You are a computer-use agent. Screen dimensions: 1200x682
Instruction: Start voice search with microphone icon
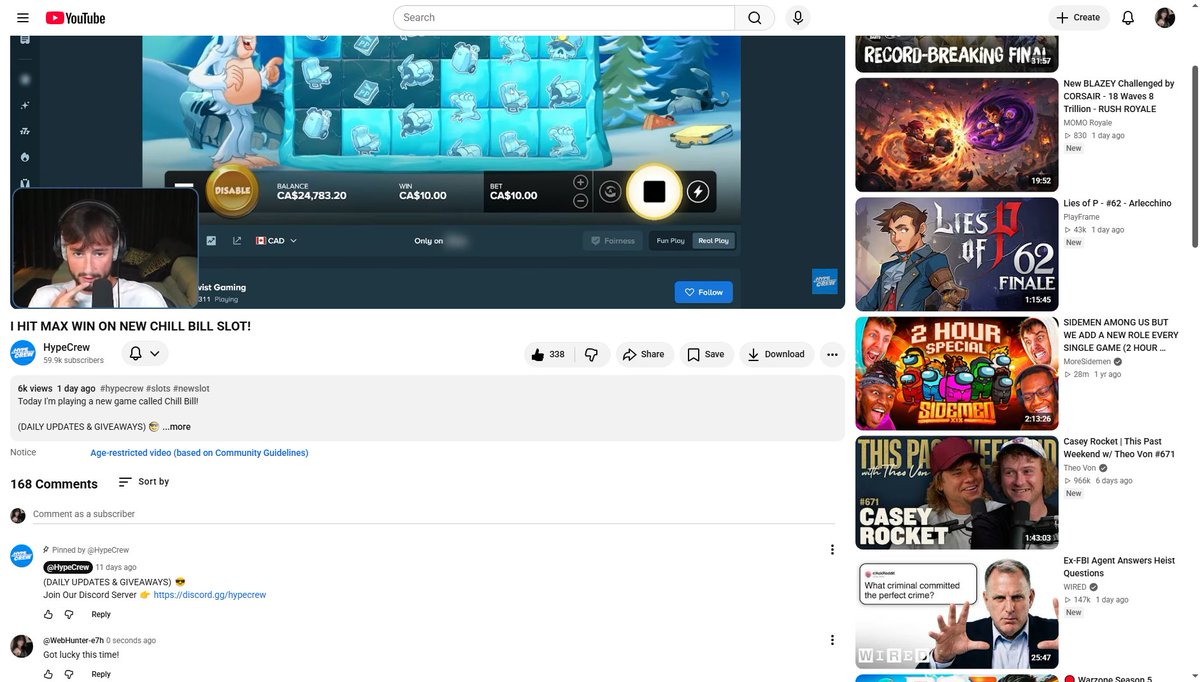(798, 18)
